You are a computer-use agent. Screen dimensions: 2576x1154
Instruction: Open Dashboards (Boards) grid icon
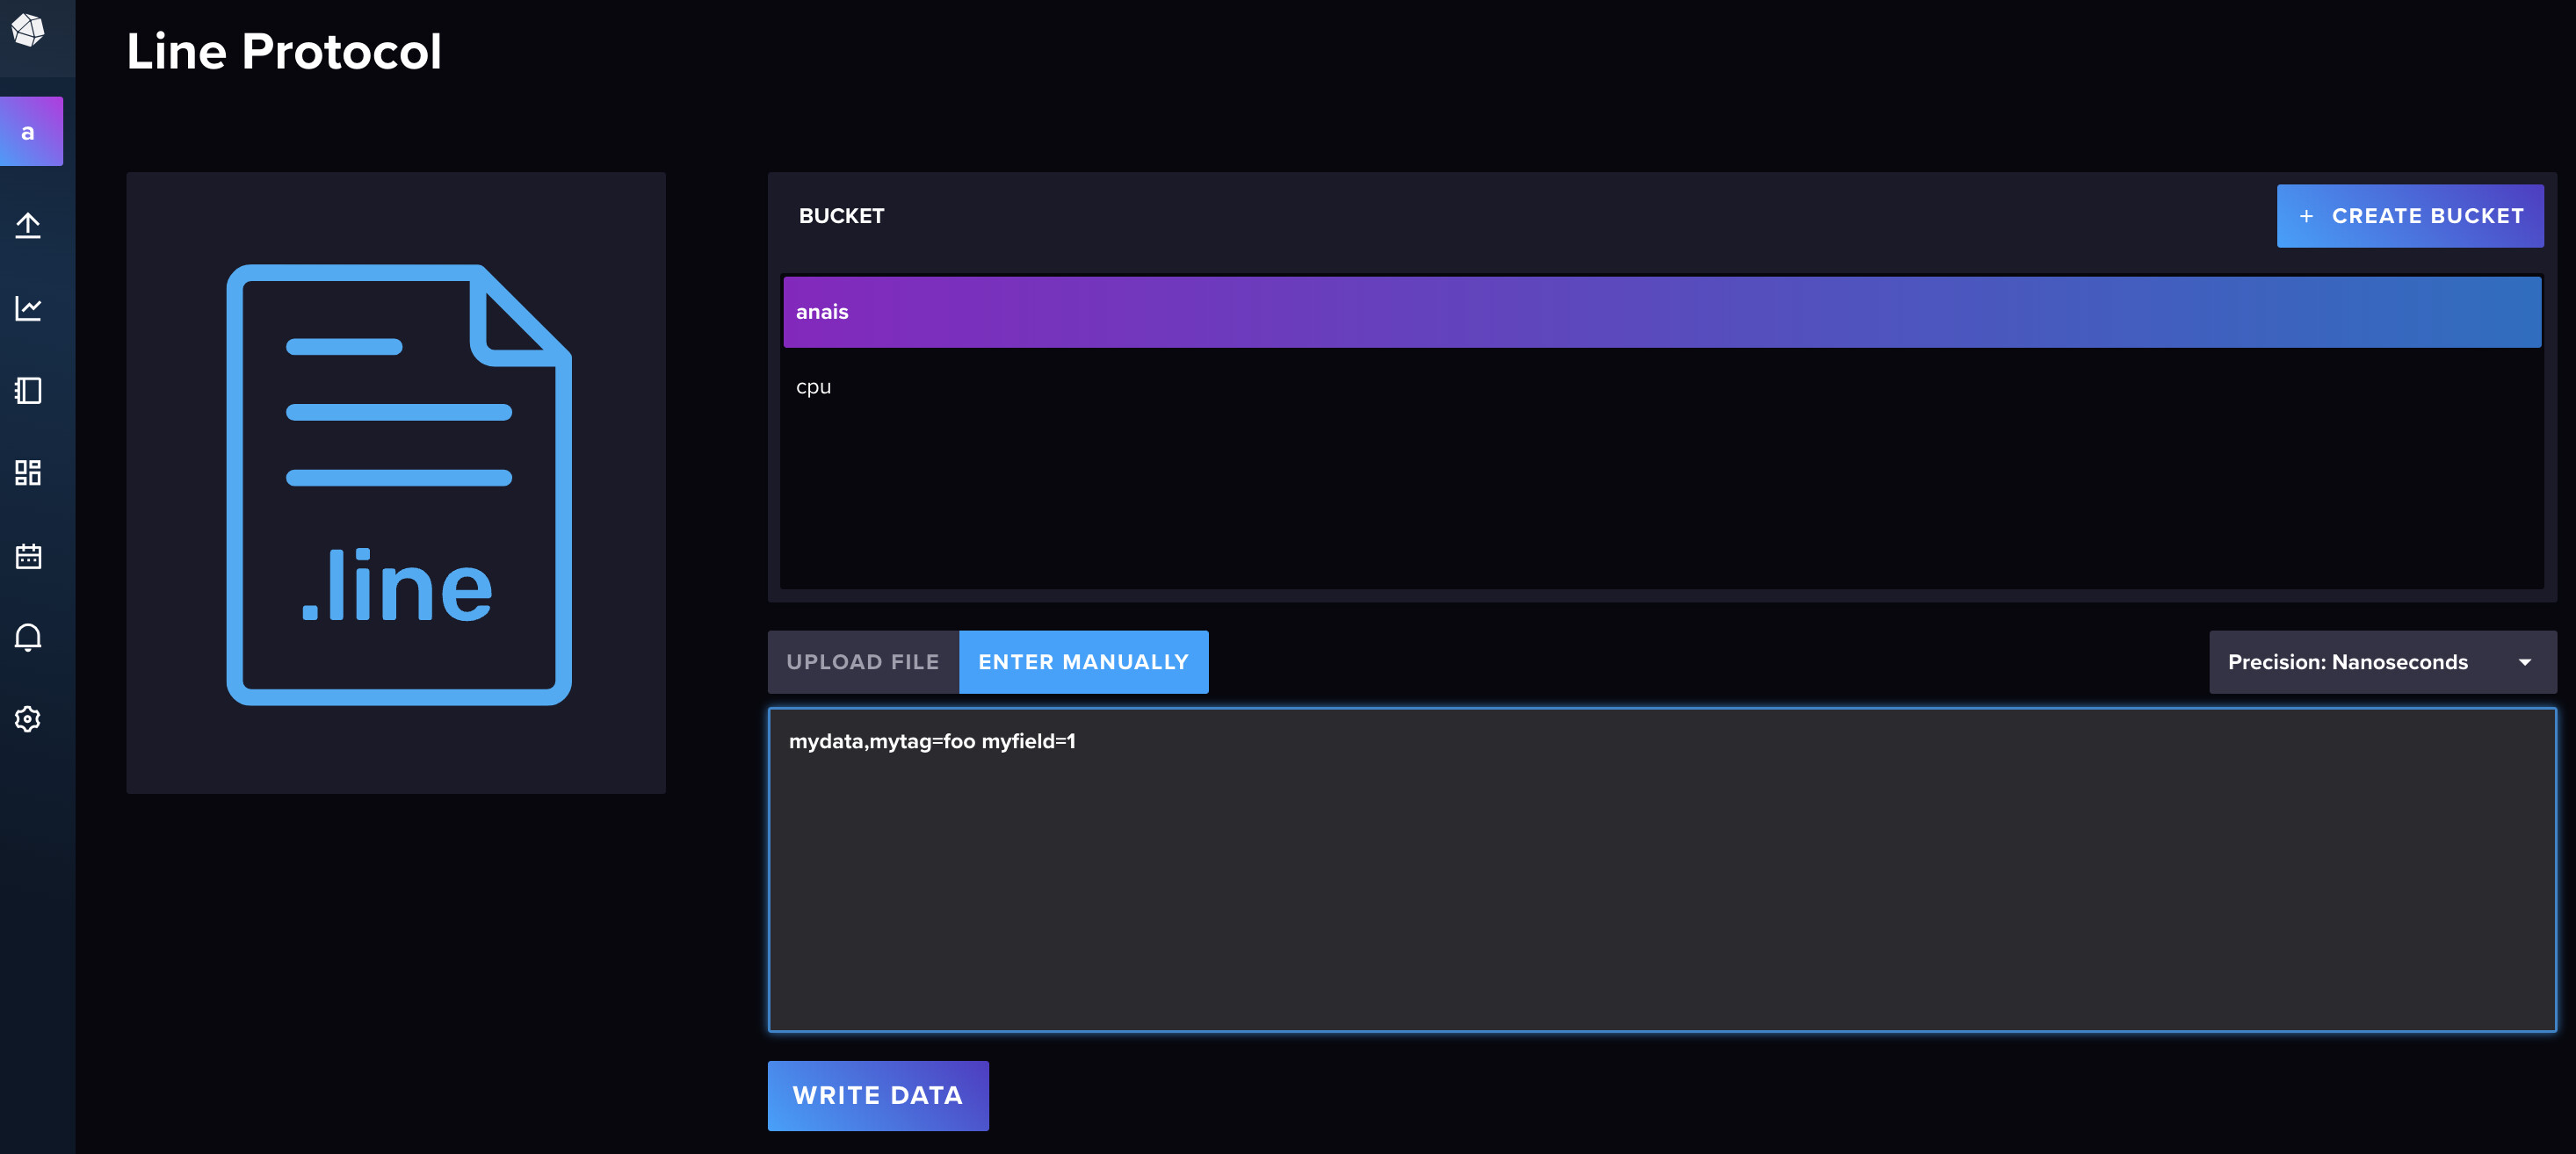coord(28,472)
